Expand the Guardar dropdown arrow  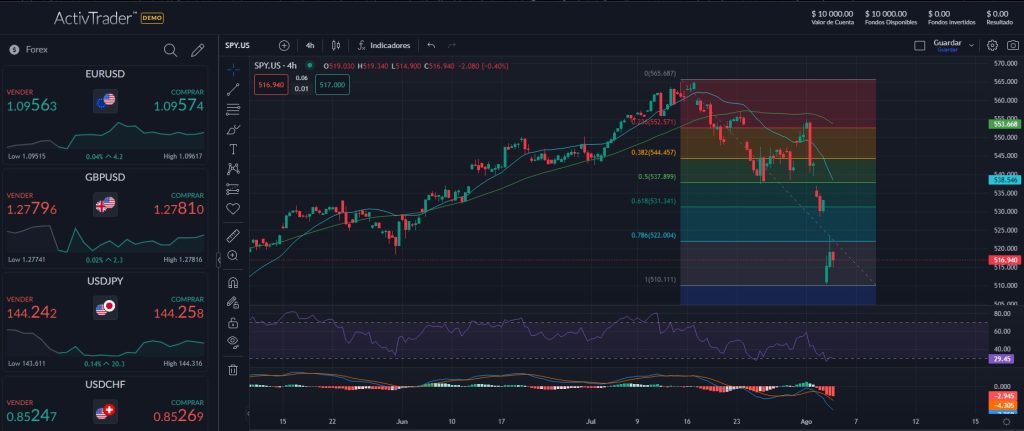click(969, 43)
